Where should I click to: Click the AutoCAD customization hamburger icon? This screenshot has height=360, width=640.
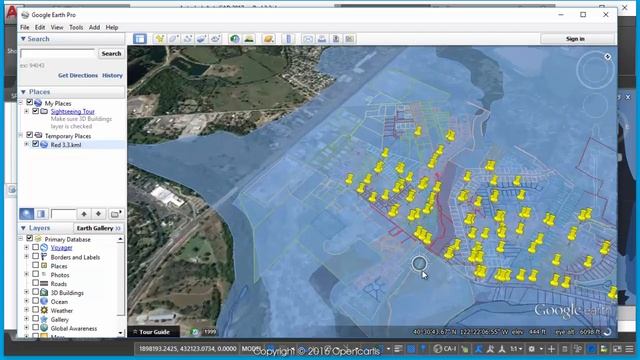coord(629,349)
